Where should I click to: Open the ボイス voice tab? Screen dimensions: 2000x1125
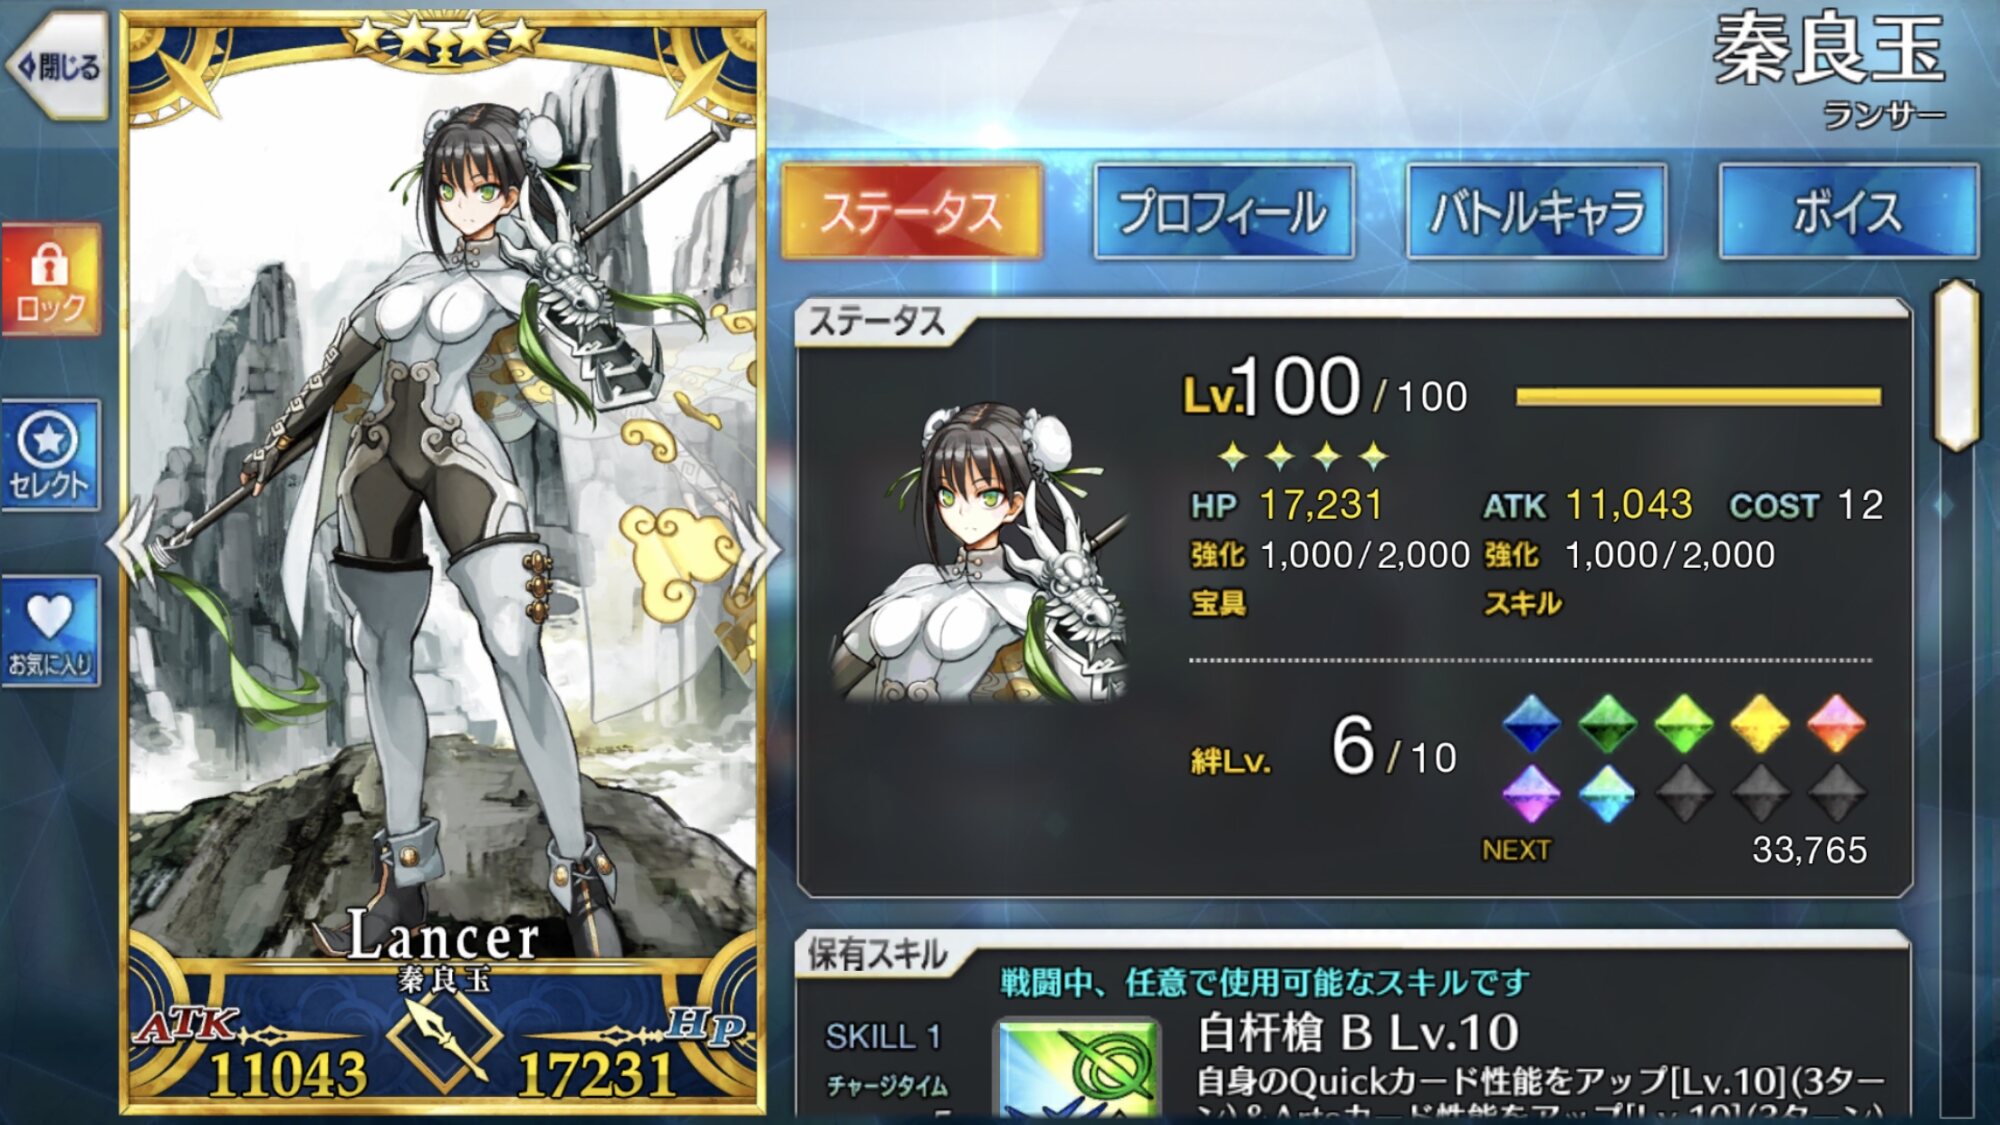coord(1848,212)
